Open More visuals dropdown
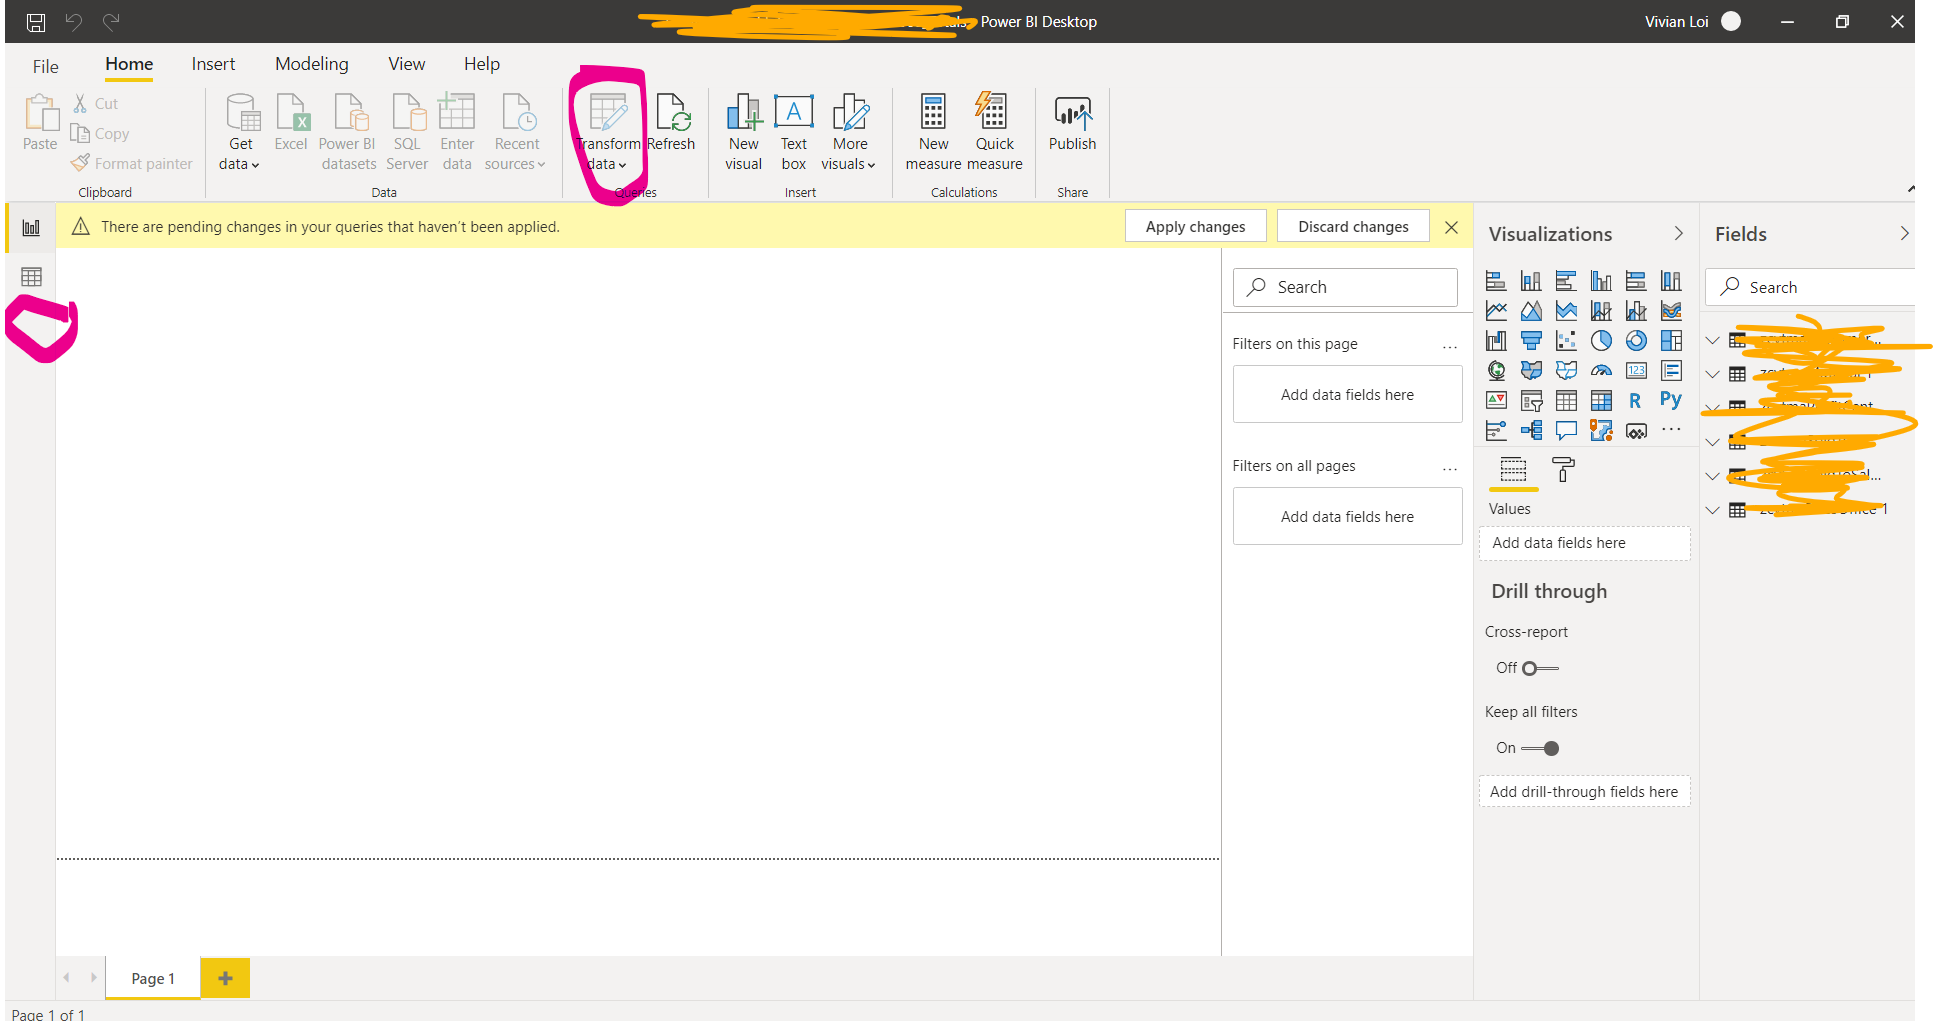 (x=849, y=132)
